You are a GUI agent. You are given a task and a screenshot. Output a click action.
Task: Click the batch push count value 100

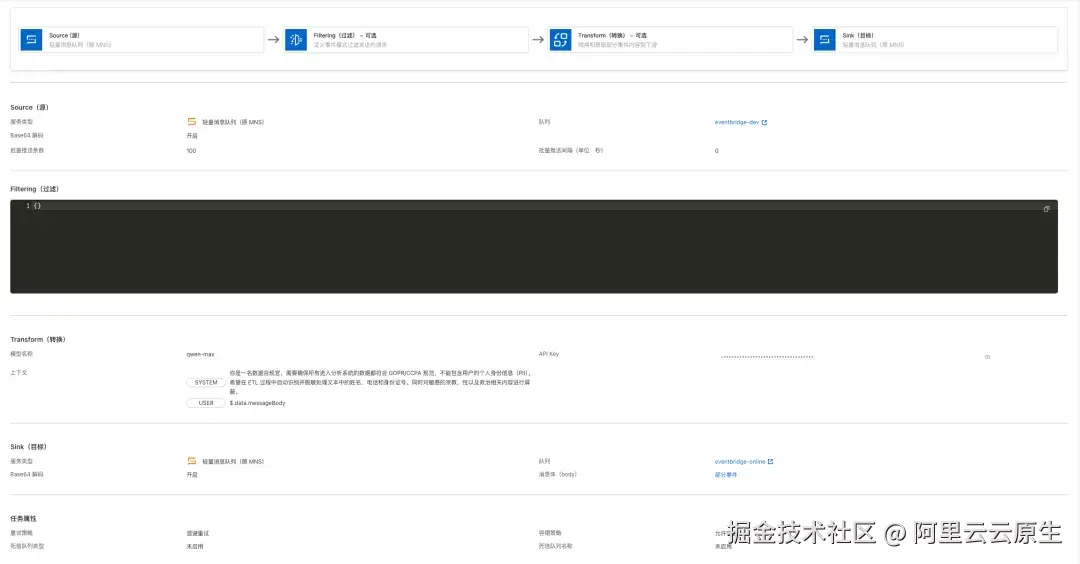(191, 151)
